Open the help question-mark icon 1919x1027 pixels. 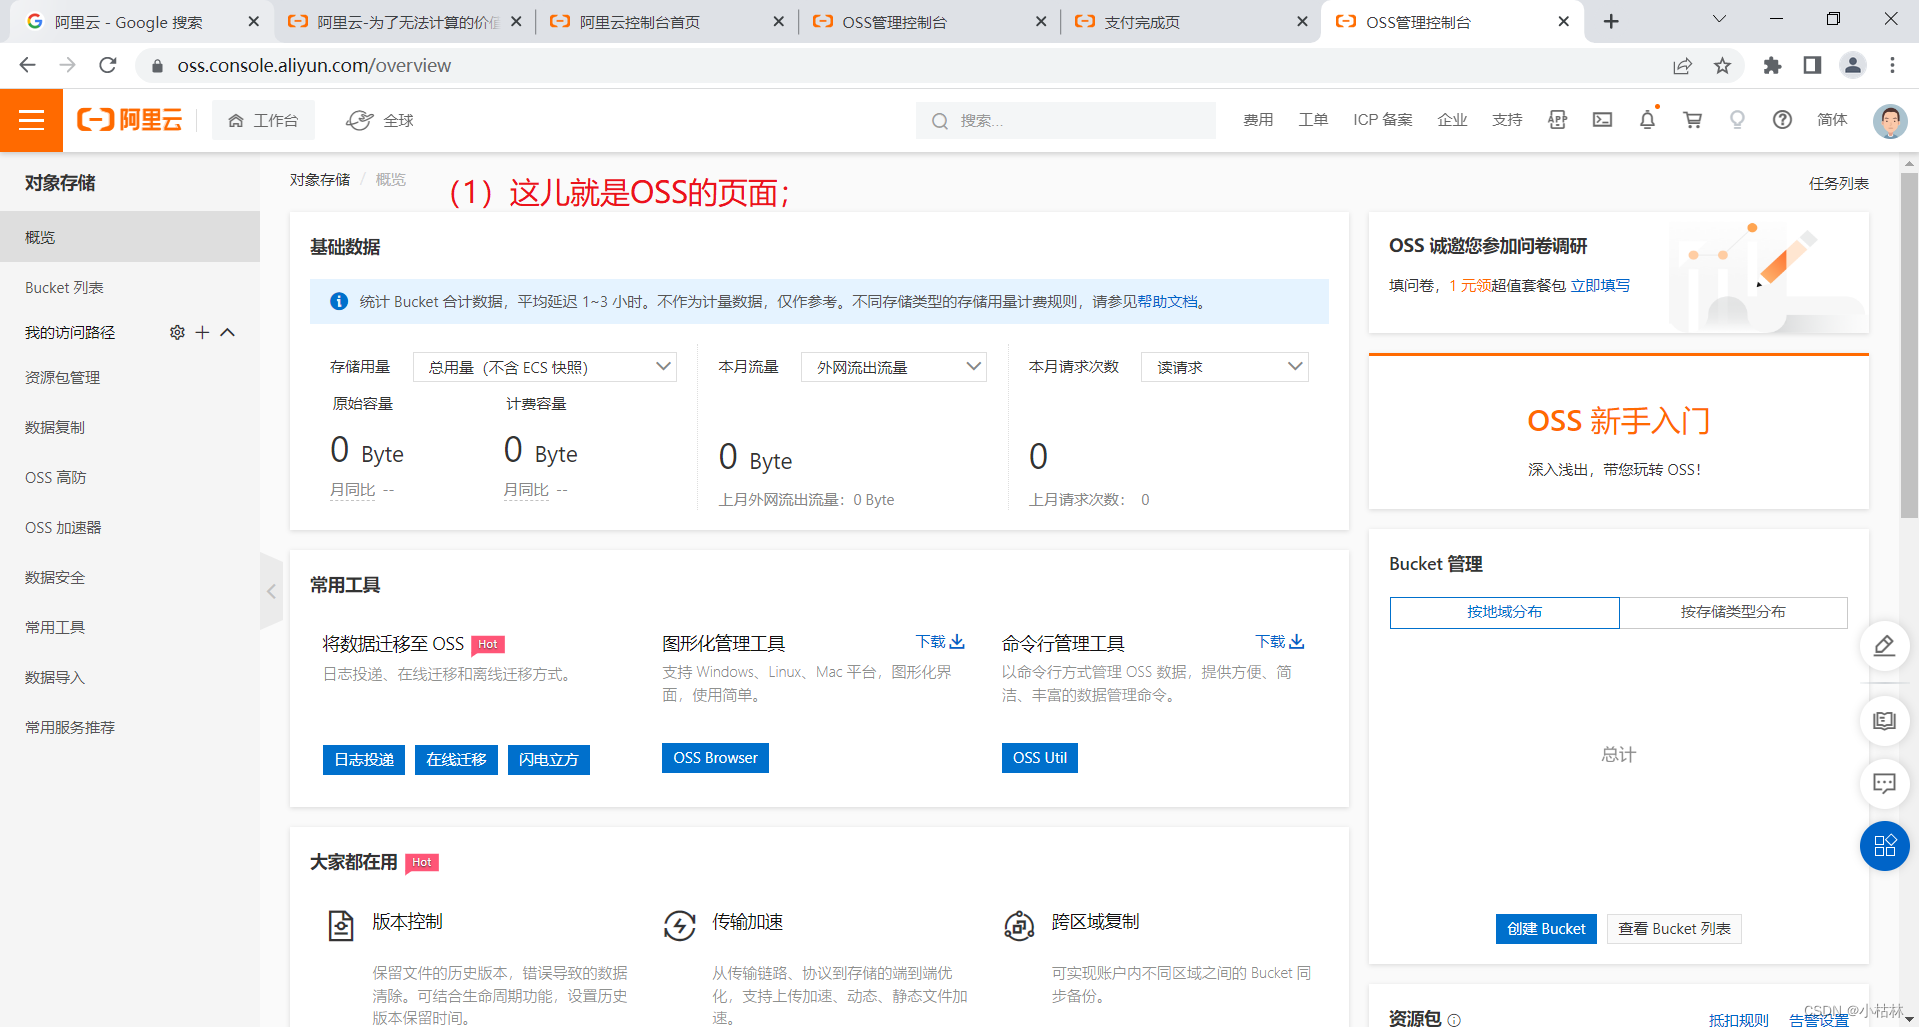click(x=1782, y=120)
